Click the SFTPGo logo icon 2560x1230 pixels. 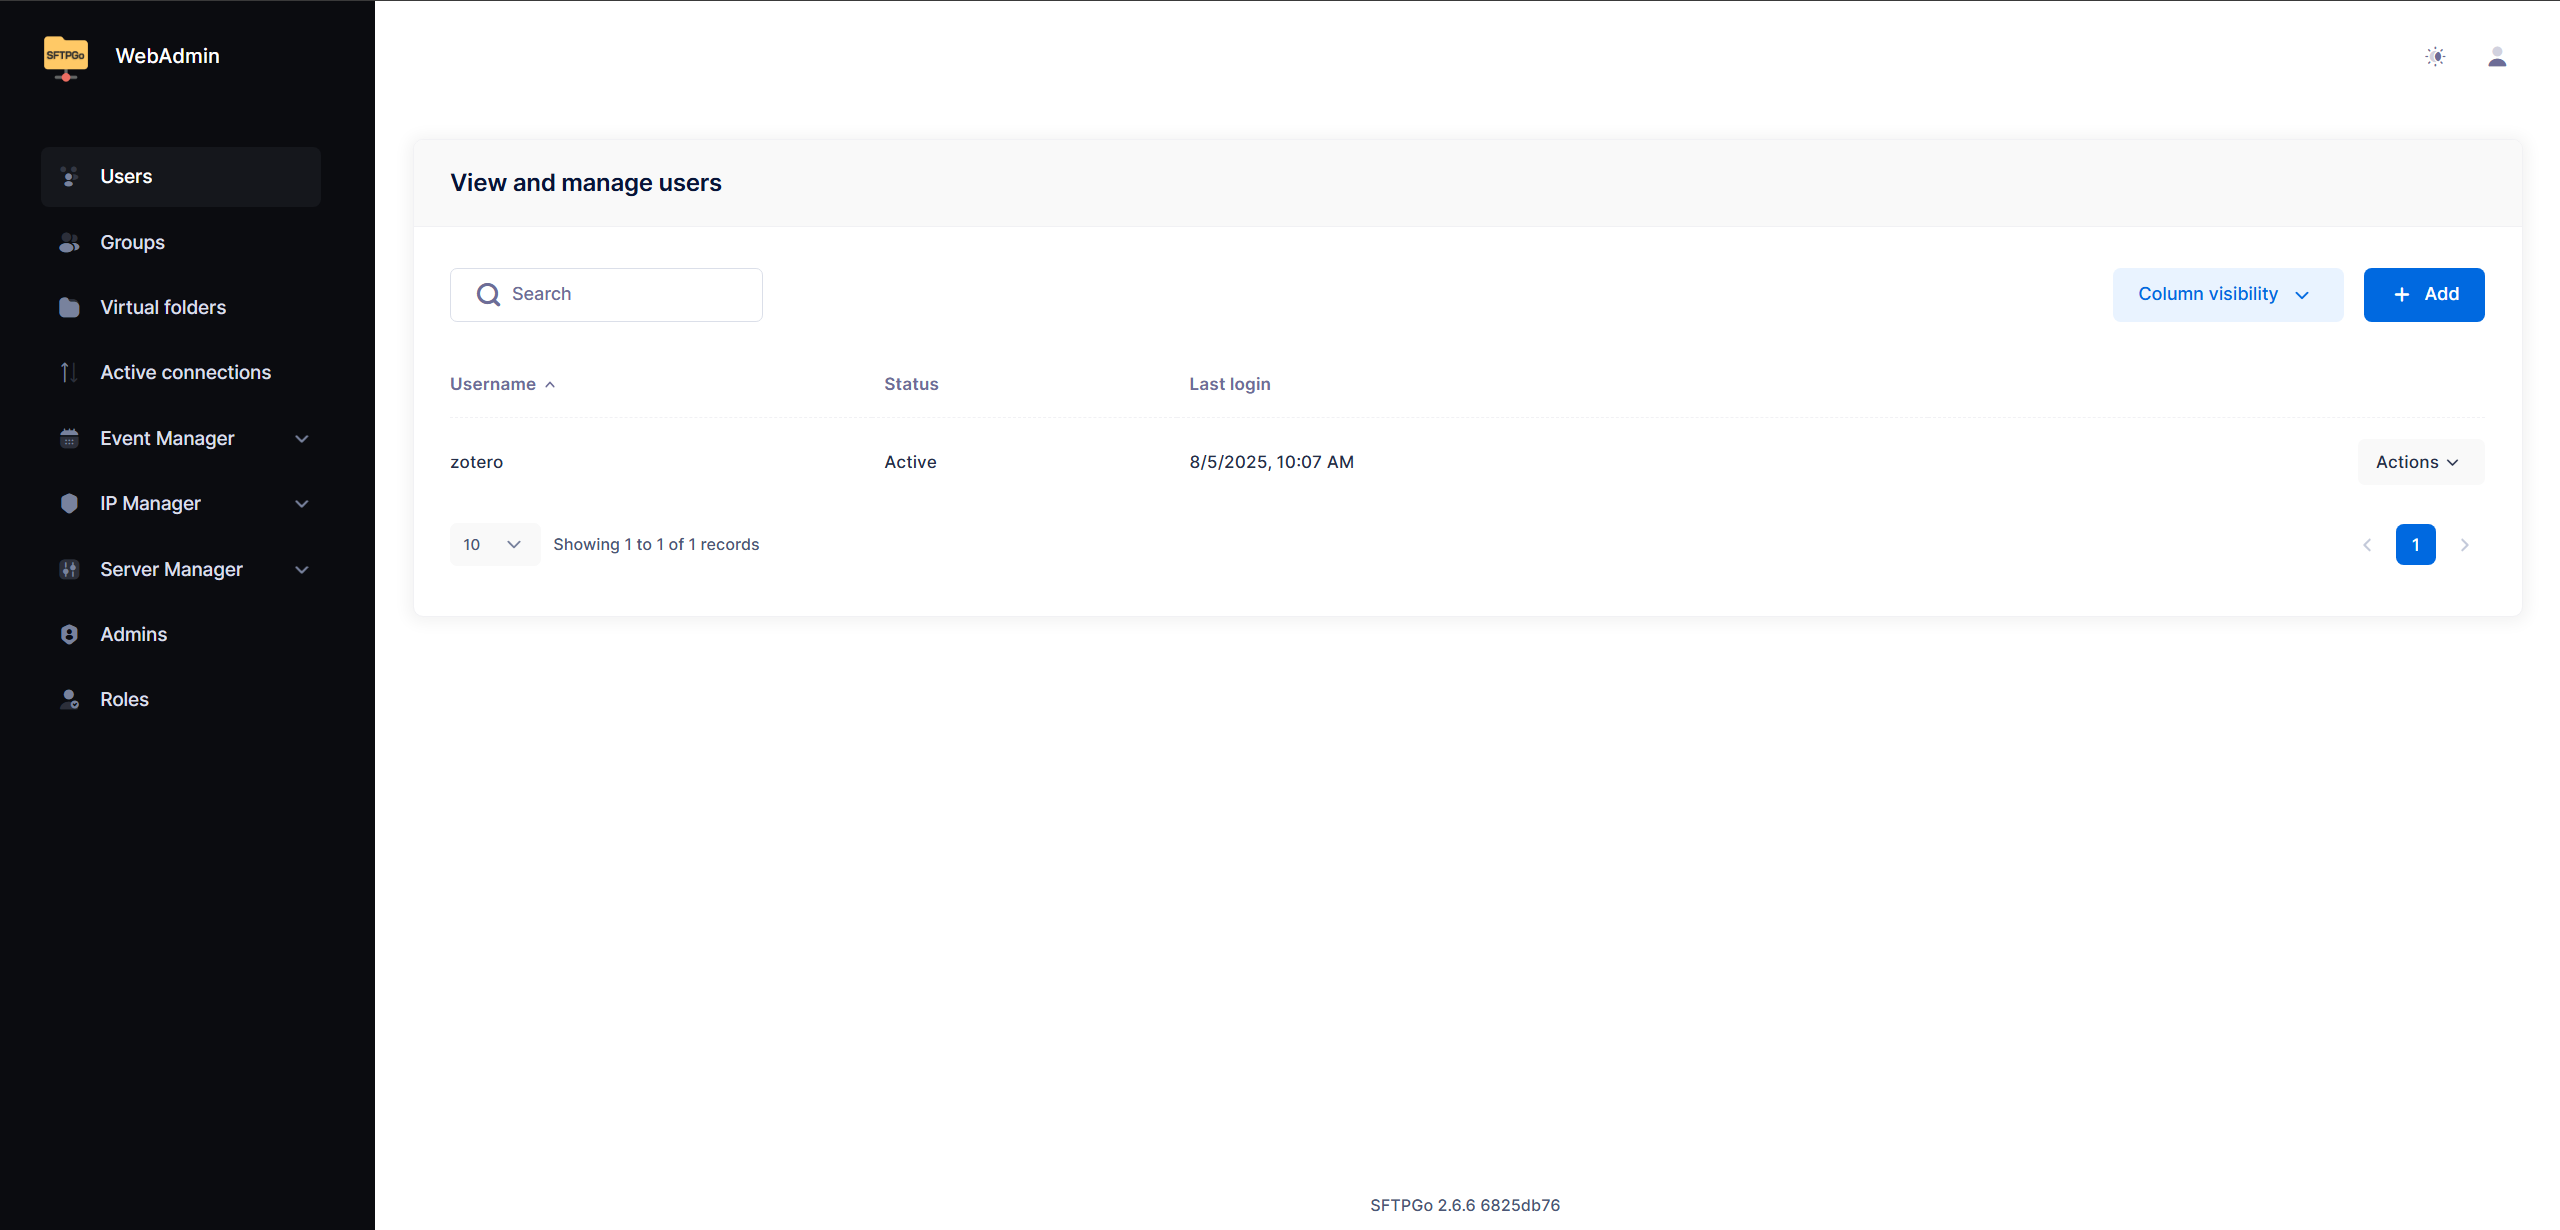66,57
